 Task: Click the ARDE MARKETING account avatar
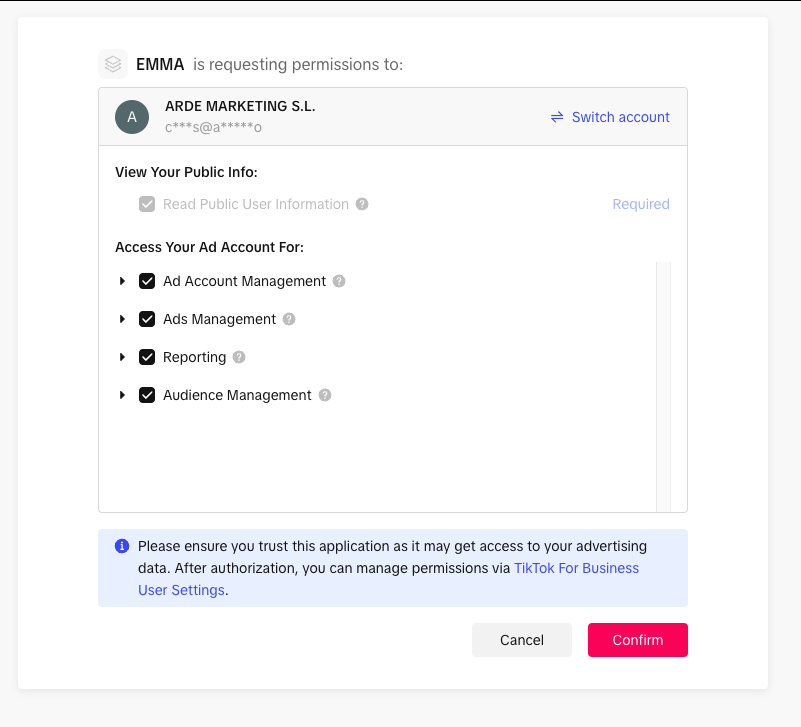point(132,117)
